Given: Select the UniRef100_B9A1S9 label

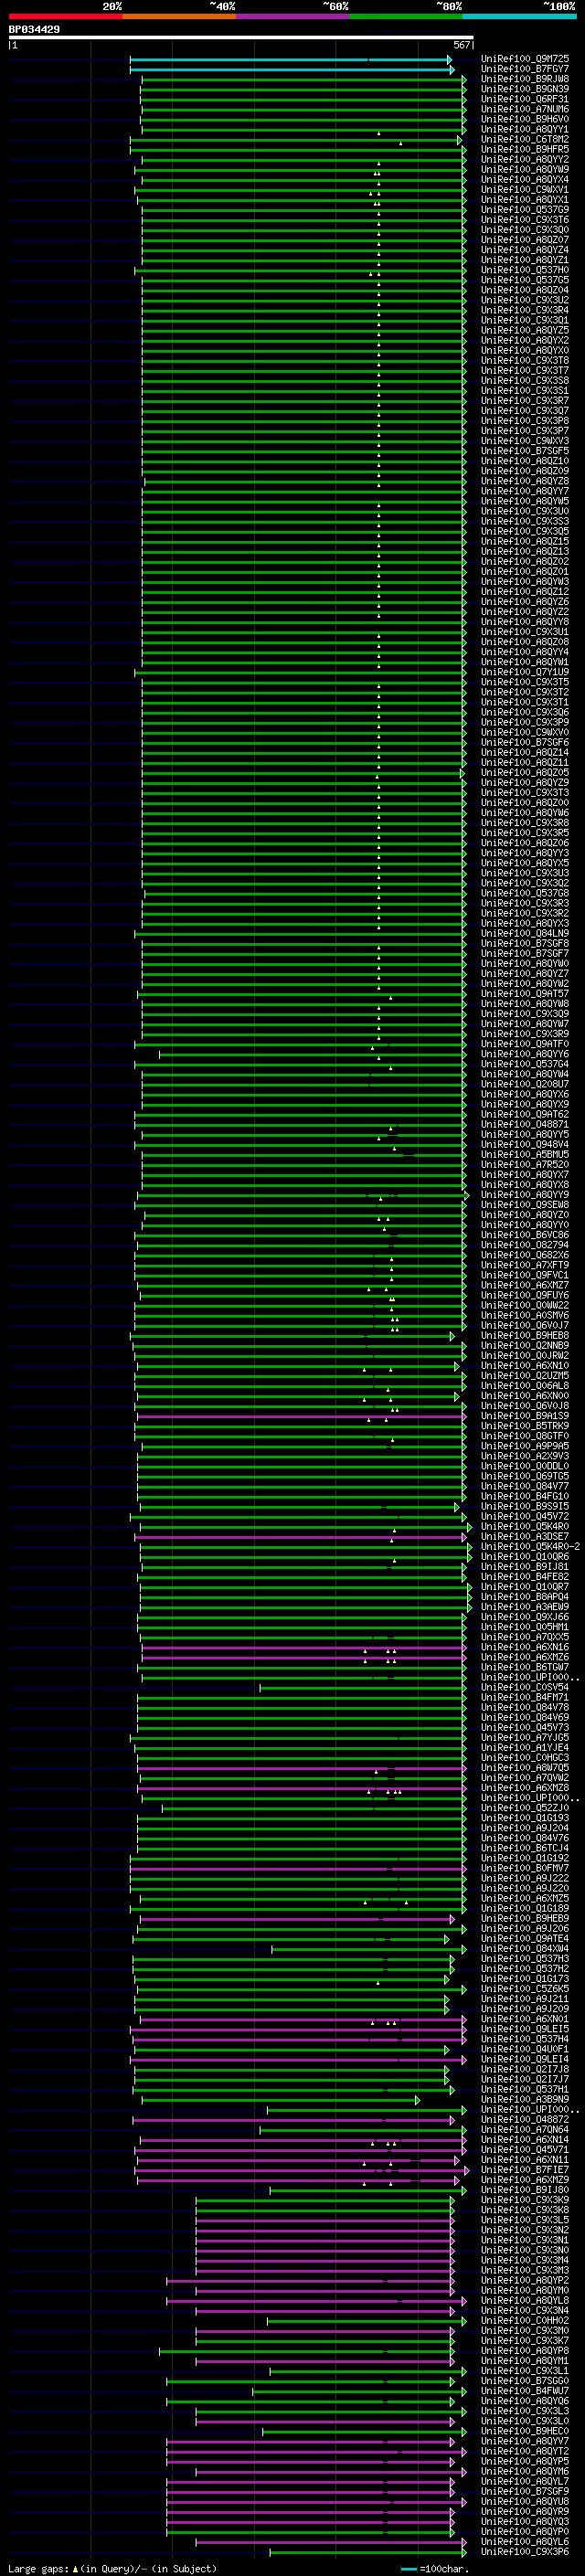Looking at the screenshot, I should click(524, 1416).
